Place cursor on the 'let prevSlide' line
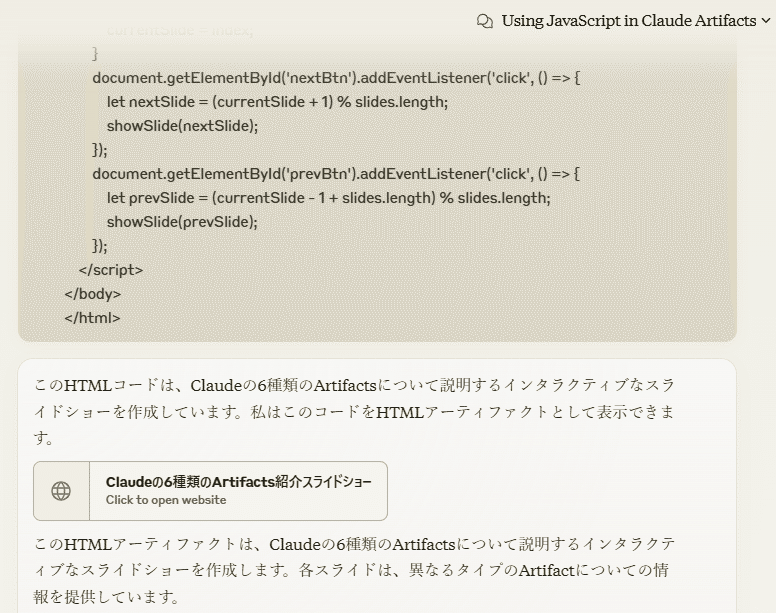The height and width of the screenshot is (613, 776). (x=329, y=198)
